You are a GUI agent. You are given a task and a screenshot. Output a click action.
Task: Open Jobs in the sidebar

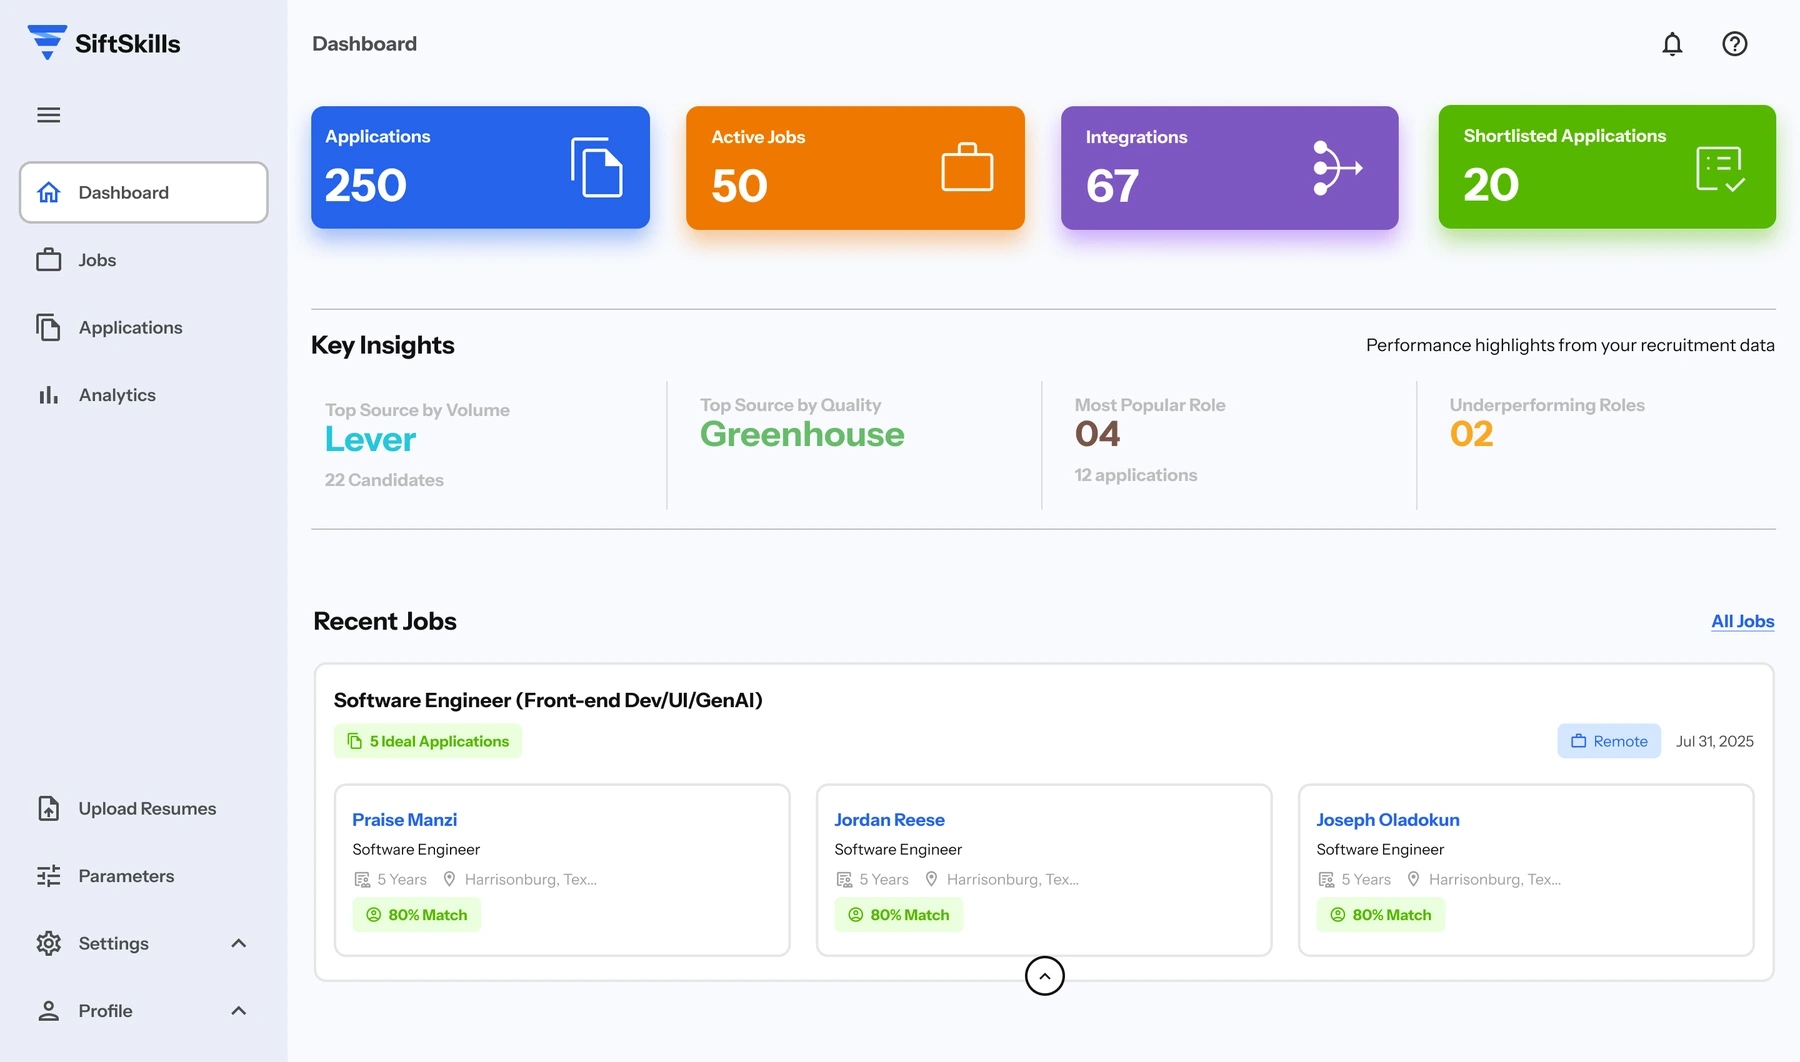point(97,260)
